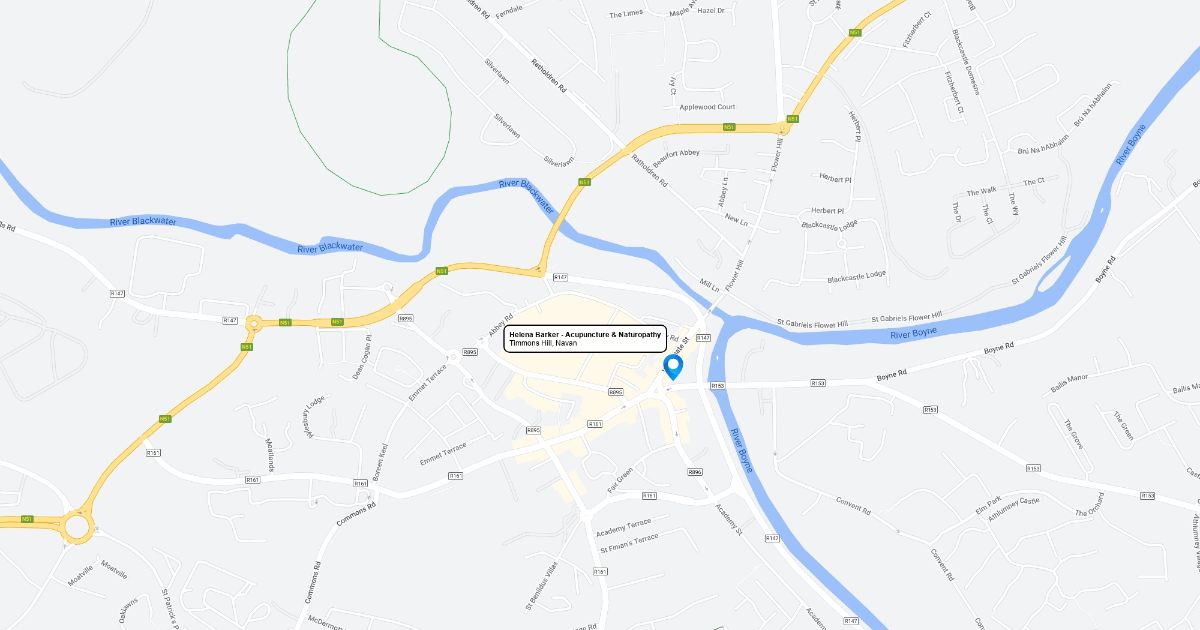This screenshot has height=630, width=1200.
Task: Click the R153 shield beside the pin
Action: click(x=716, y=385)
